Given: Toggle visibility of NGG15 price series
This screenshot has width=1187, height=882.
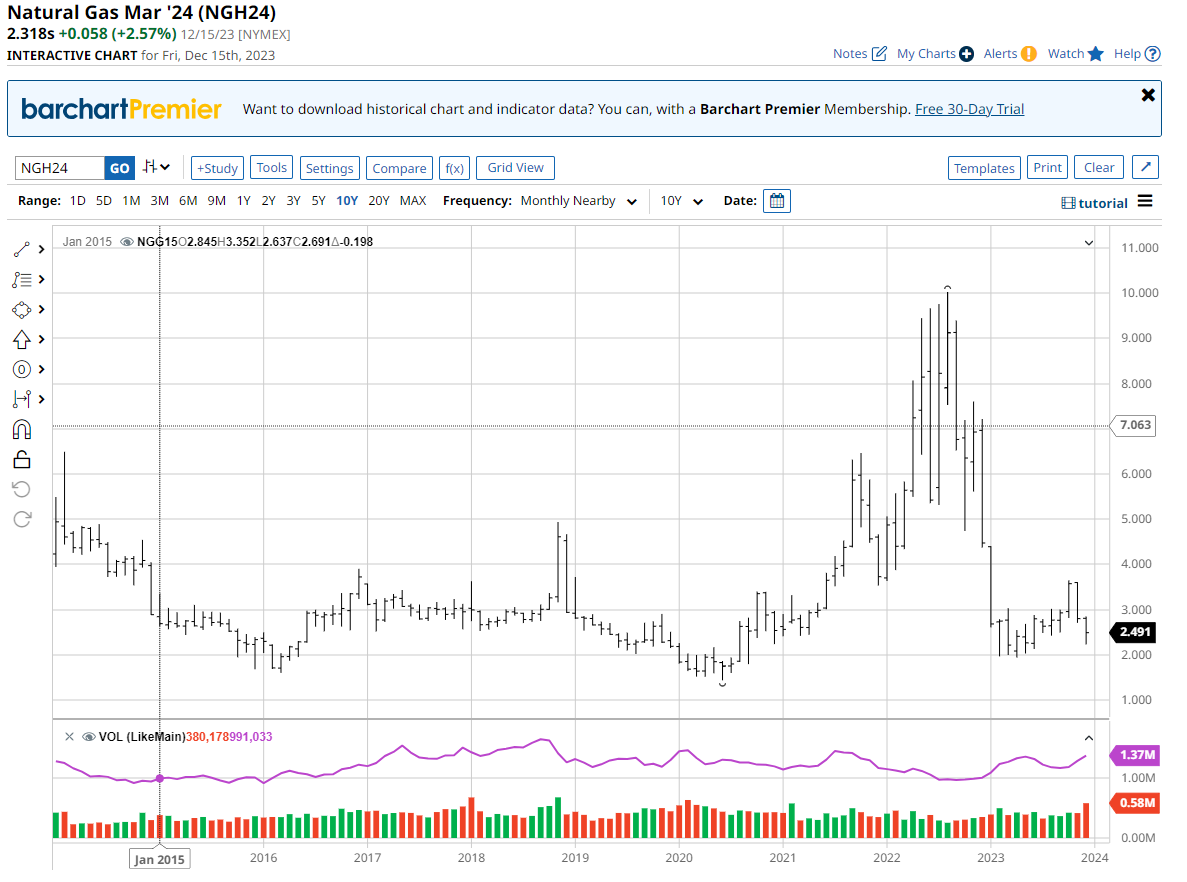Looking at the screenshot, I should tap(127, 242).
